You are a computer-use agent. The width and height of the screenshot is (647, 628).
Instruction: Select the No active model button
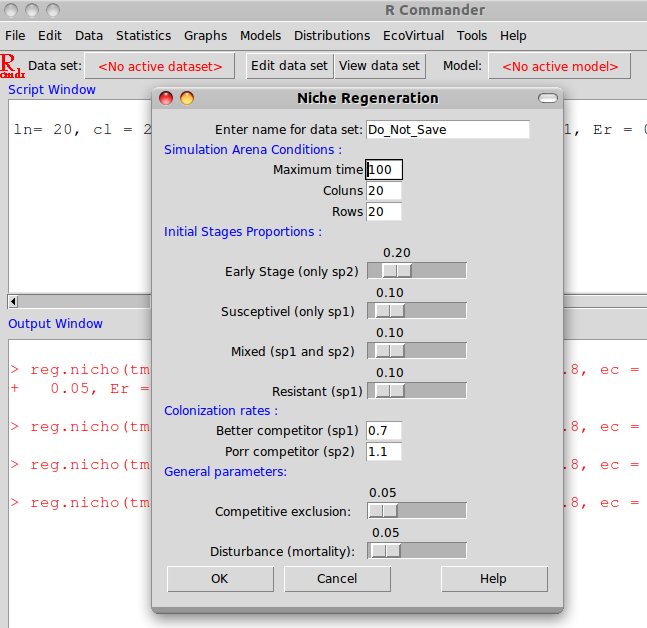(x=559, y=66)
